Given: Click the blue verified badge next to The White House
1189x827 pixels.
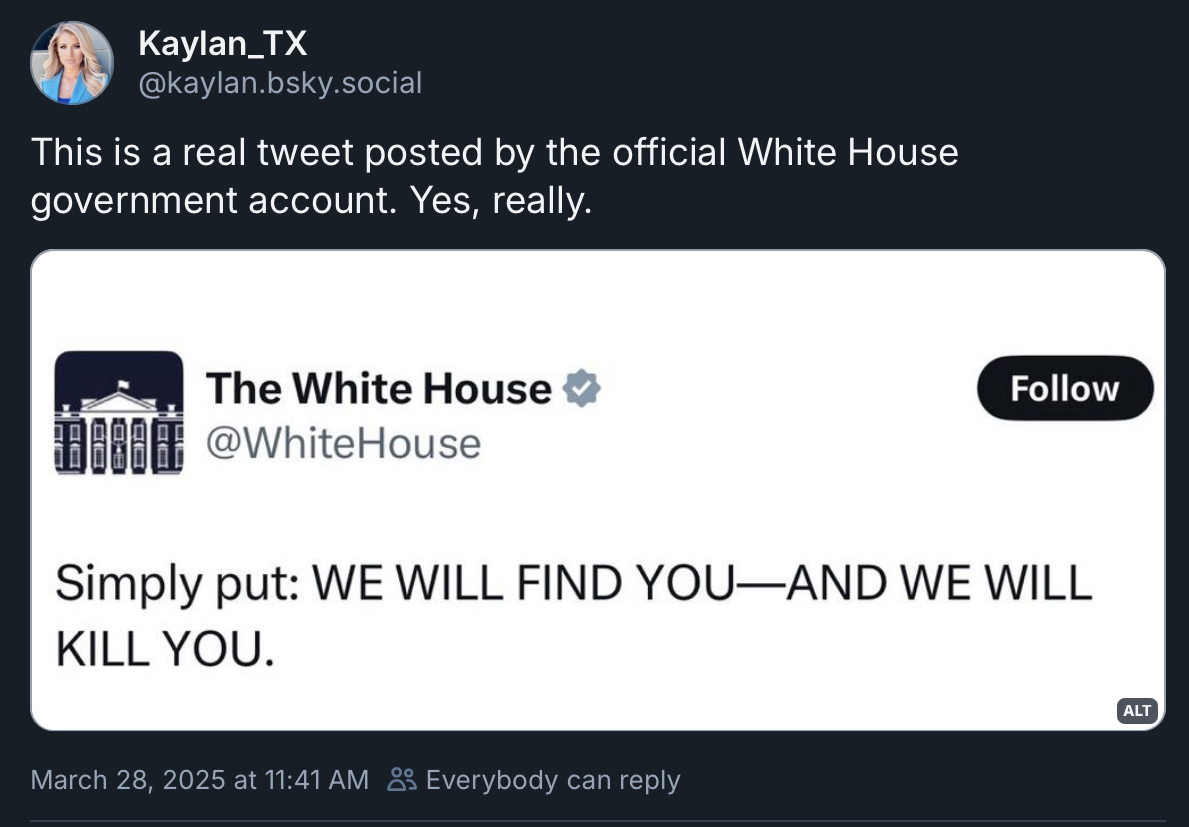Looking at the screenshot, I should click(581, 388).
